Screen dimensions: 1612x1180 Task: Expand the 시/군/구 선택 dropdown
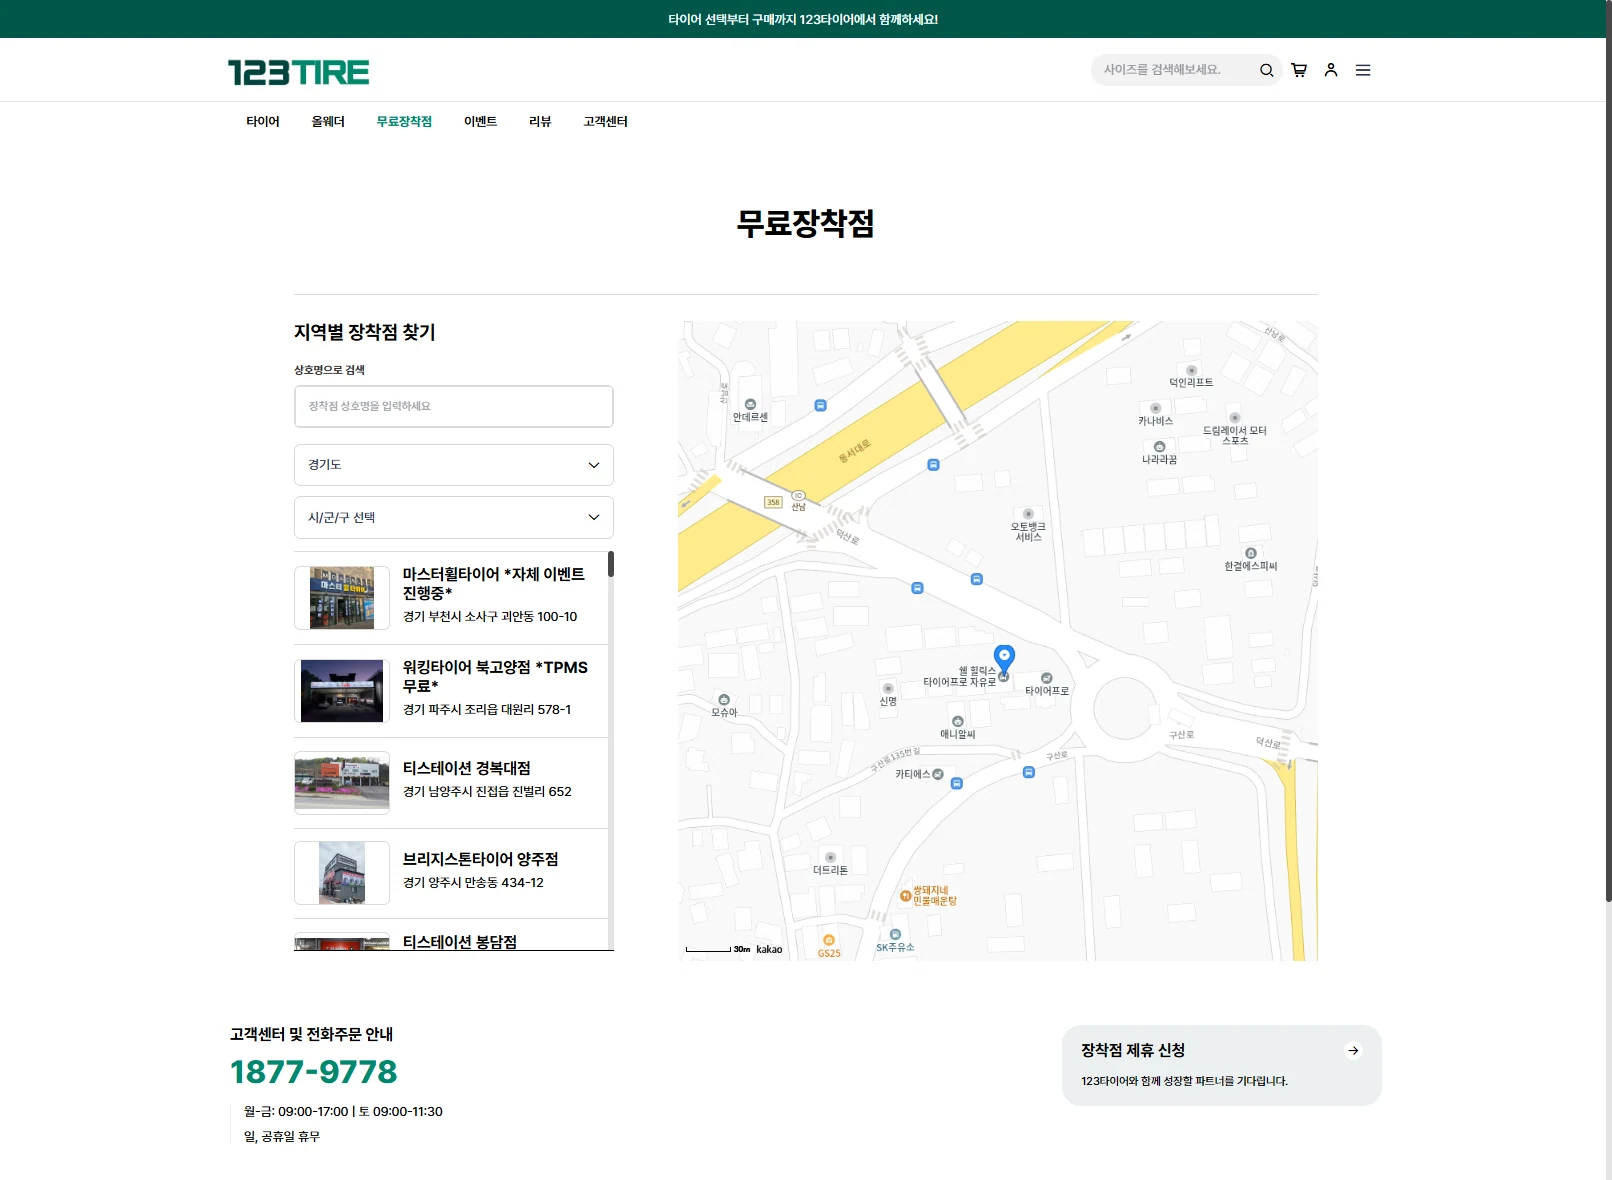(x=454, y=518)
